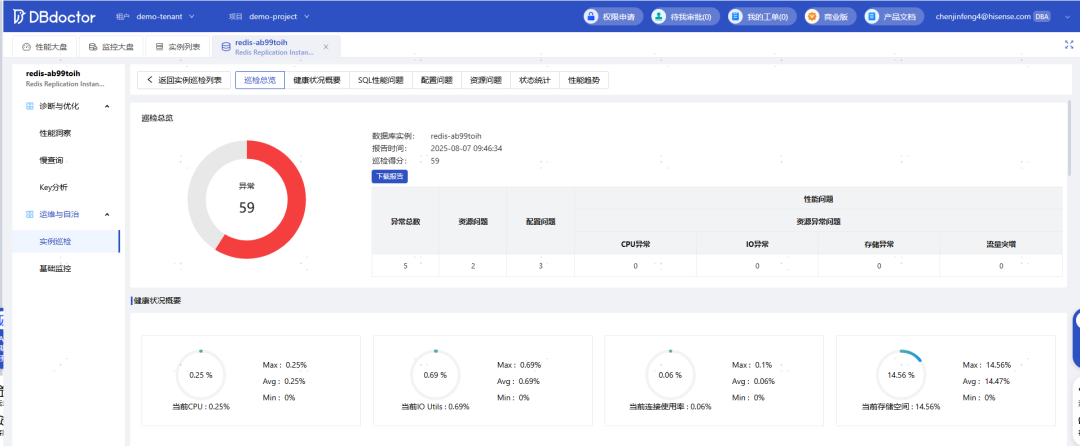
Task: Click the 权限申请 button
Action: [x=613, y=17]
